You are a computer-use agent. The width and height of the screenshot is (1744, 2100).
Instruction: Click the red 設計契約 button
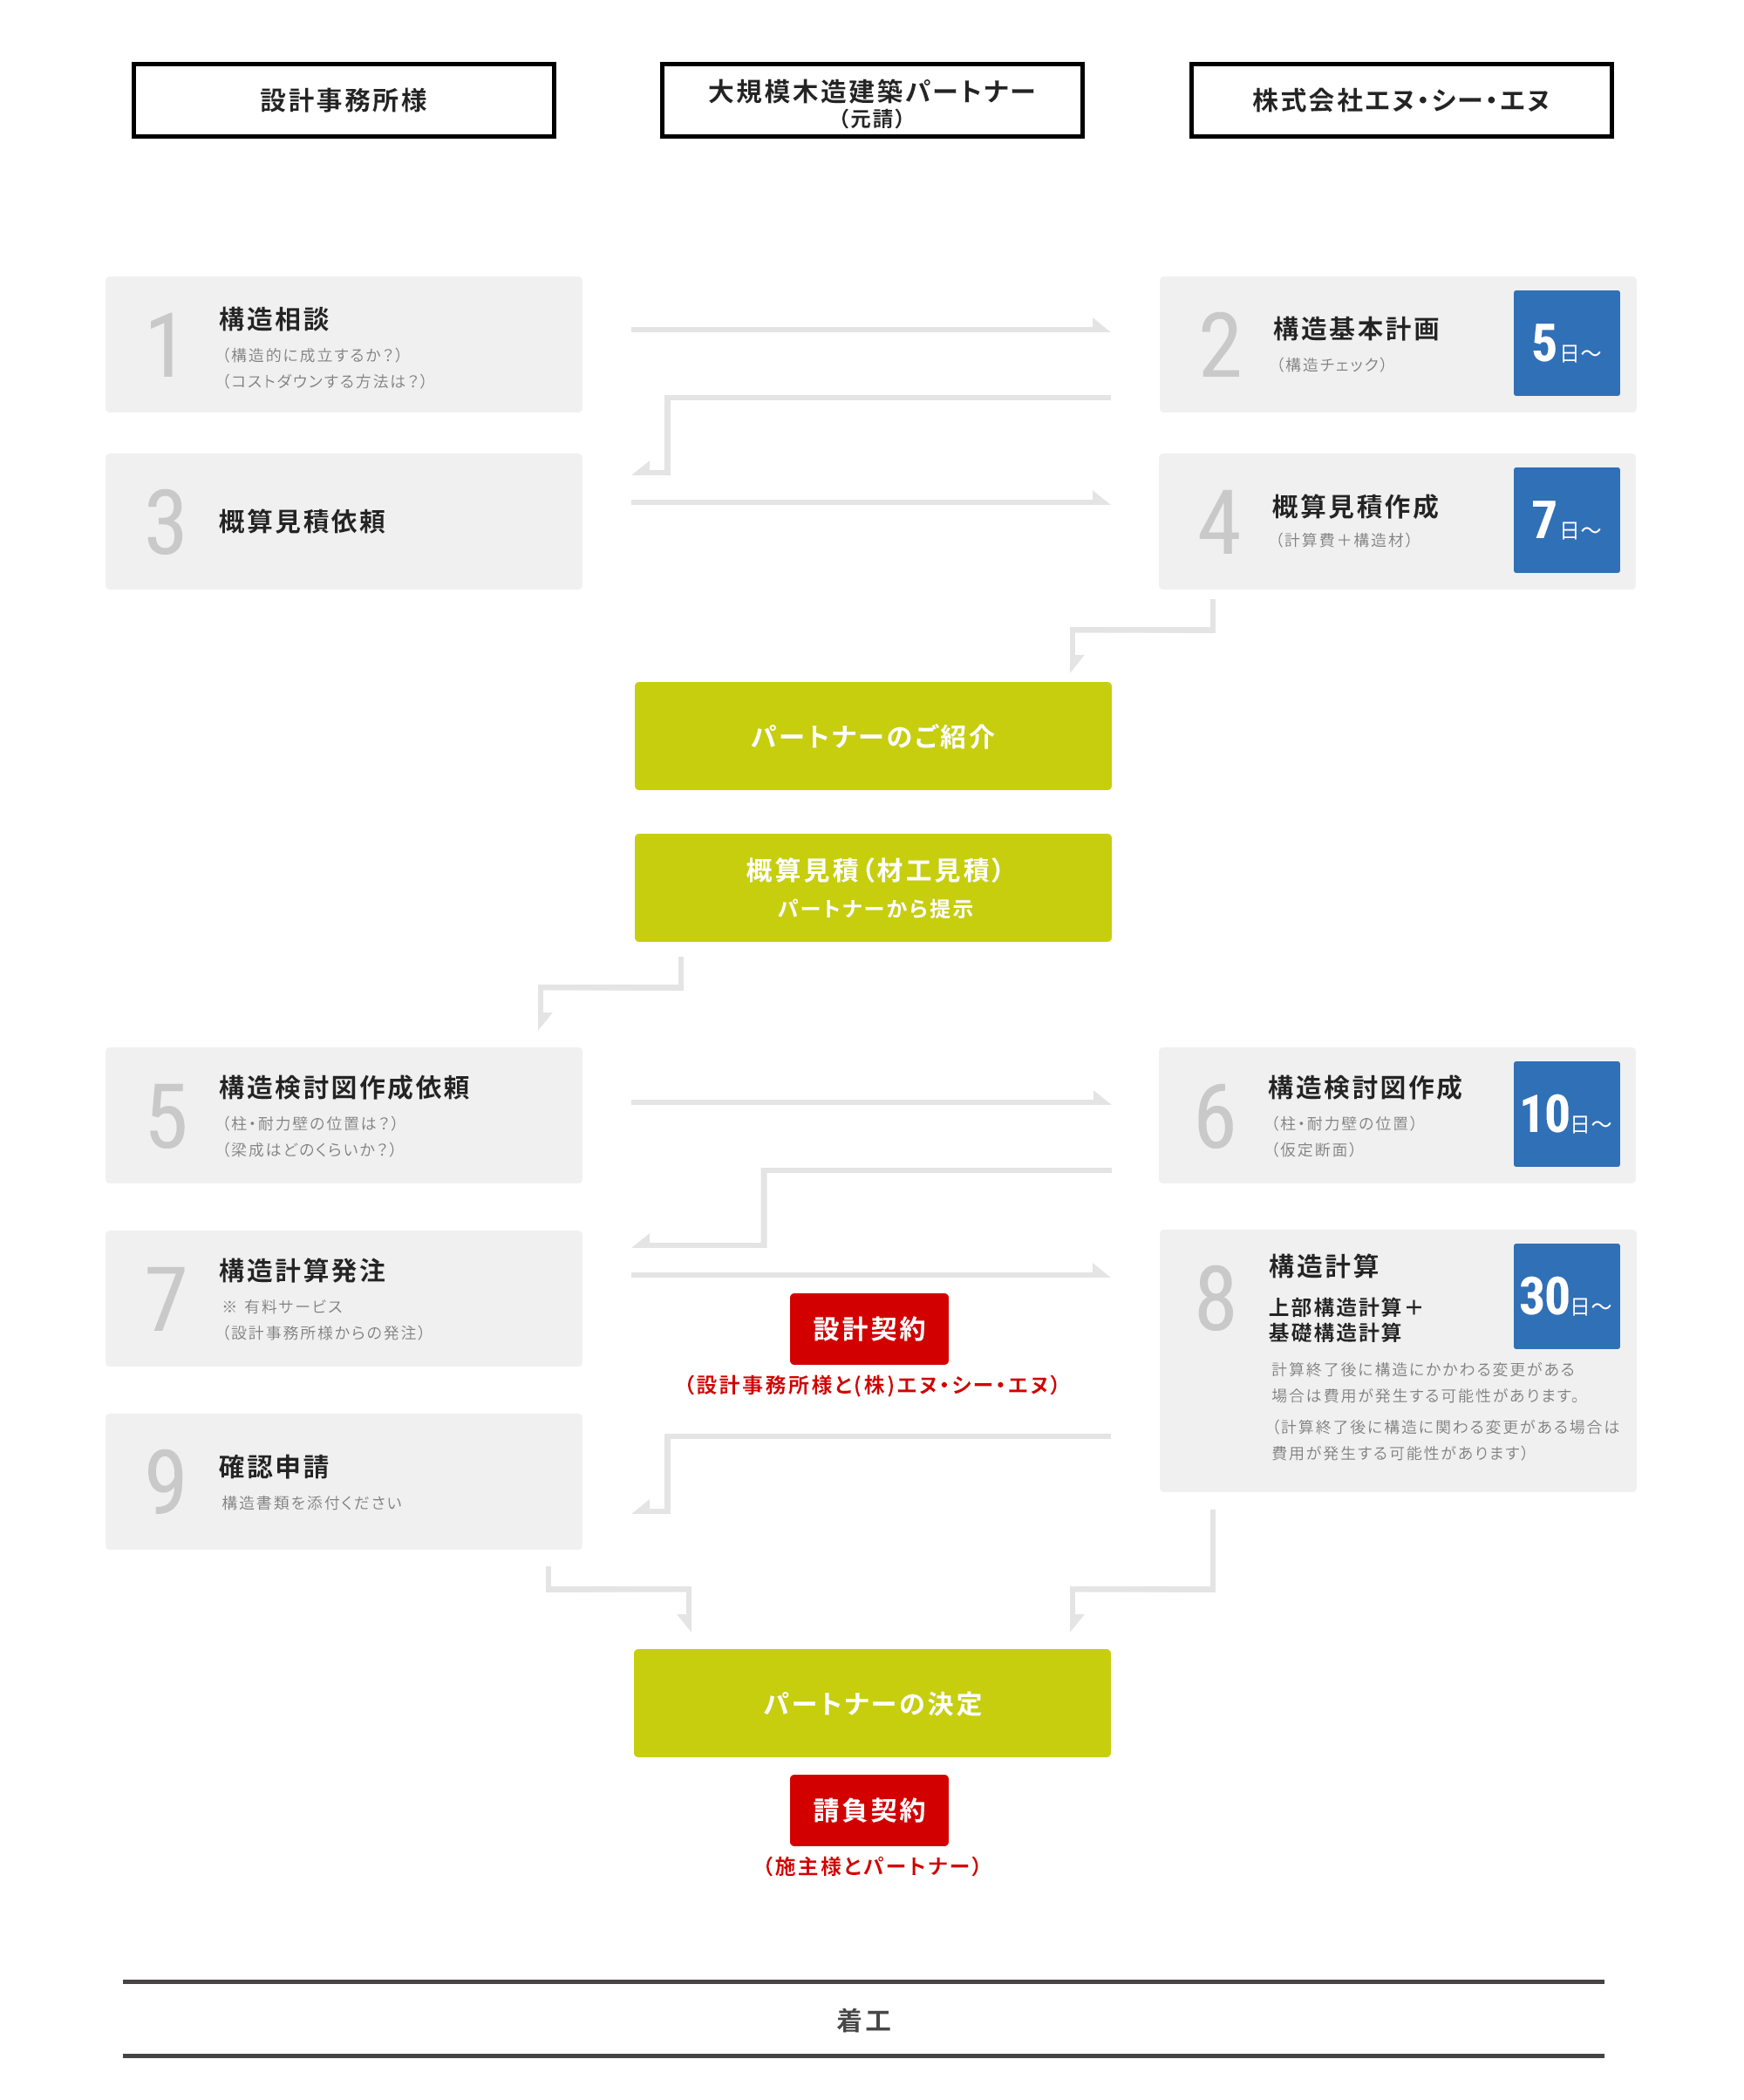868,1329
